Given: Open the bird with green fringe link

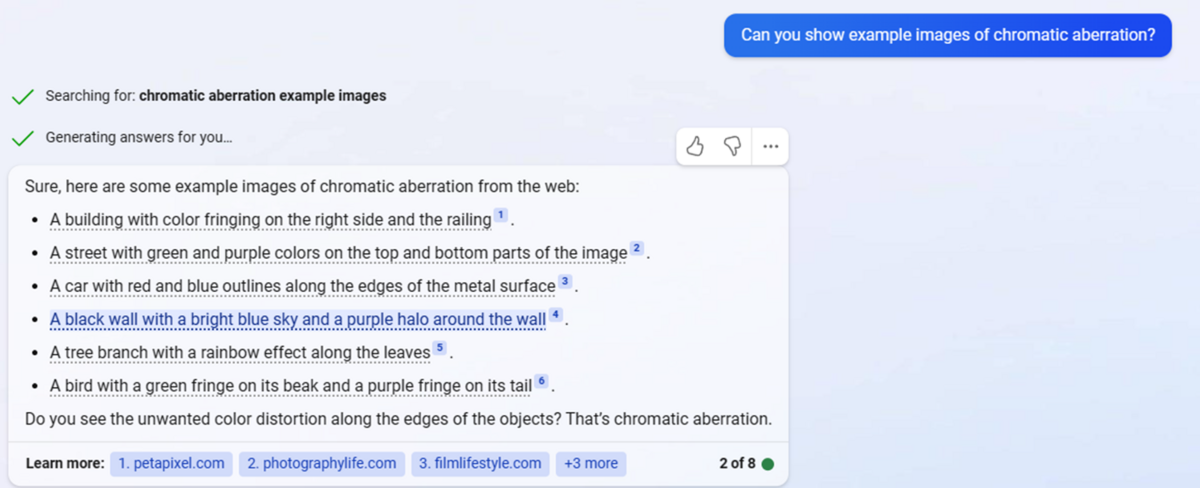Looking at the screenshot, I should coord(290,386).
